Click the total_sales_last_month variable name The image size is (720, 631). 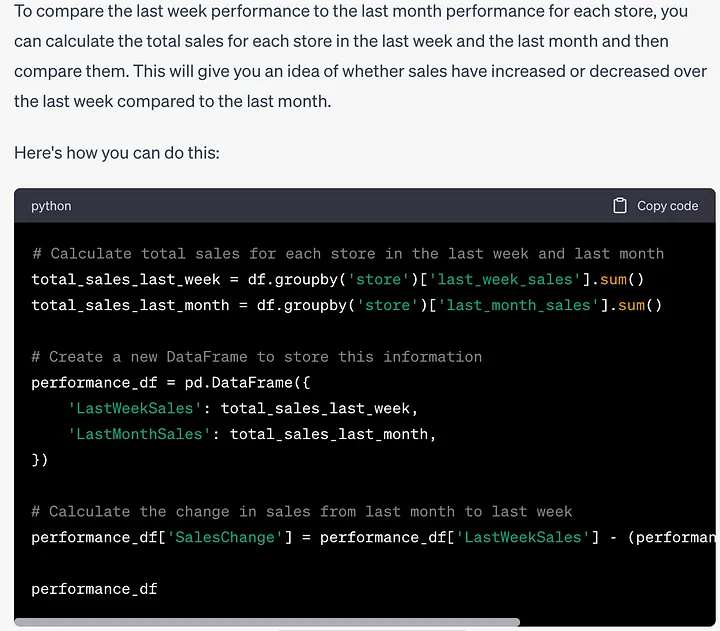click(130, 305)
